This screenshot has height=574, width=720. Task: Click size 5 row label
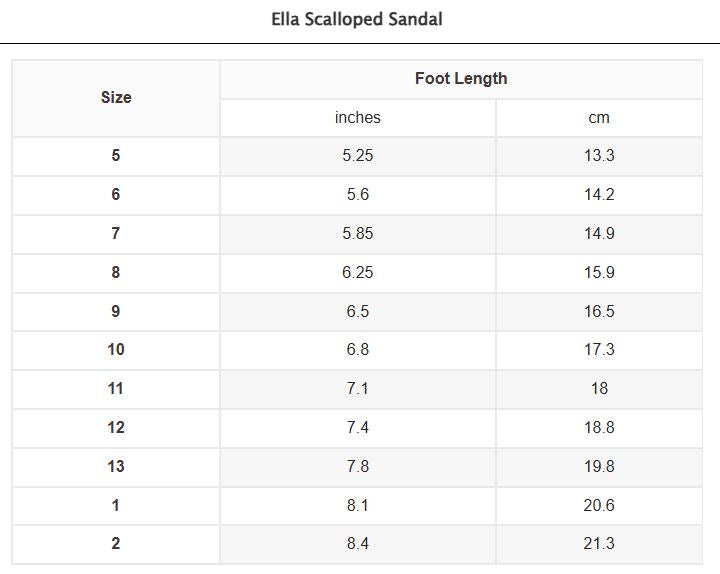[x=116, y=156]
